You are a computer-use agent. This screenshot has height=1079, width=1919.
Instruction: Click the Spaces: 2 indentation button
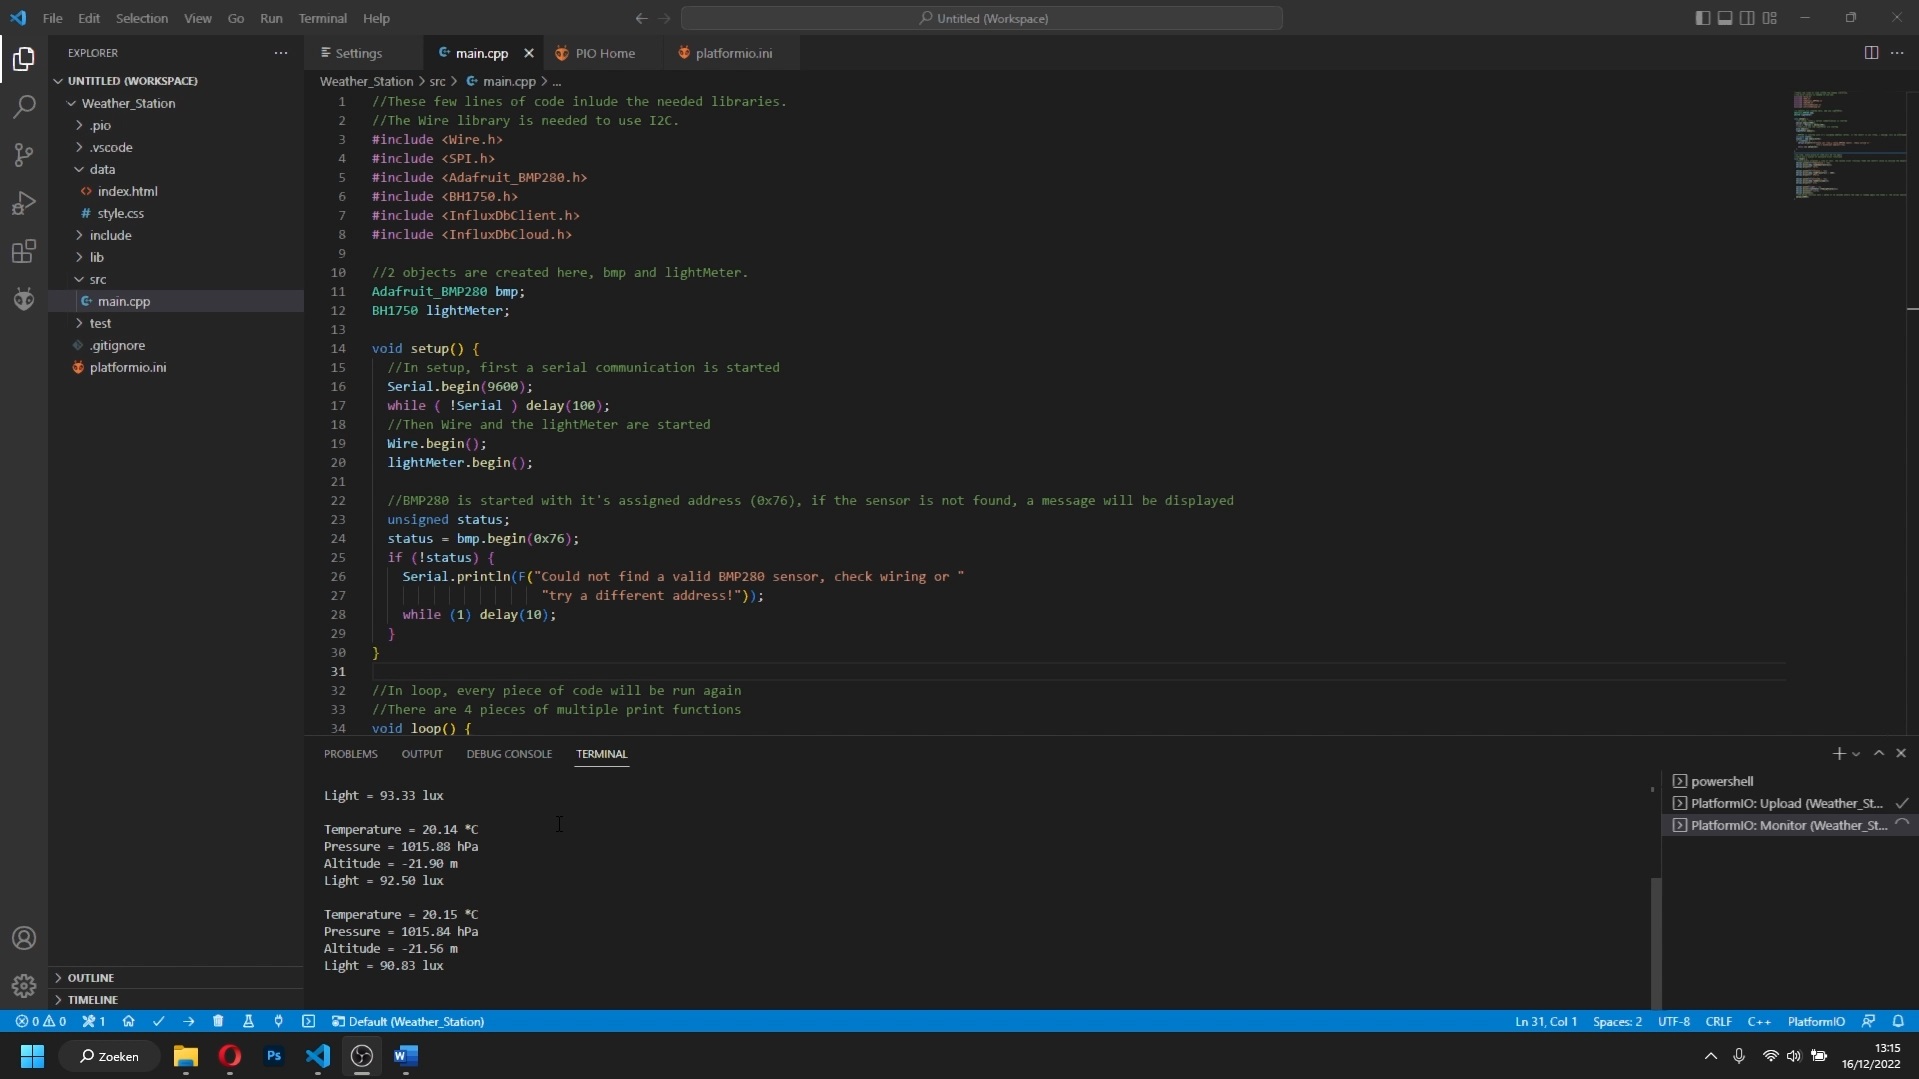(x=1617, y=1021)
